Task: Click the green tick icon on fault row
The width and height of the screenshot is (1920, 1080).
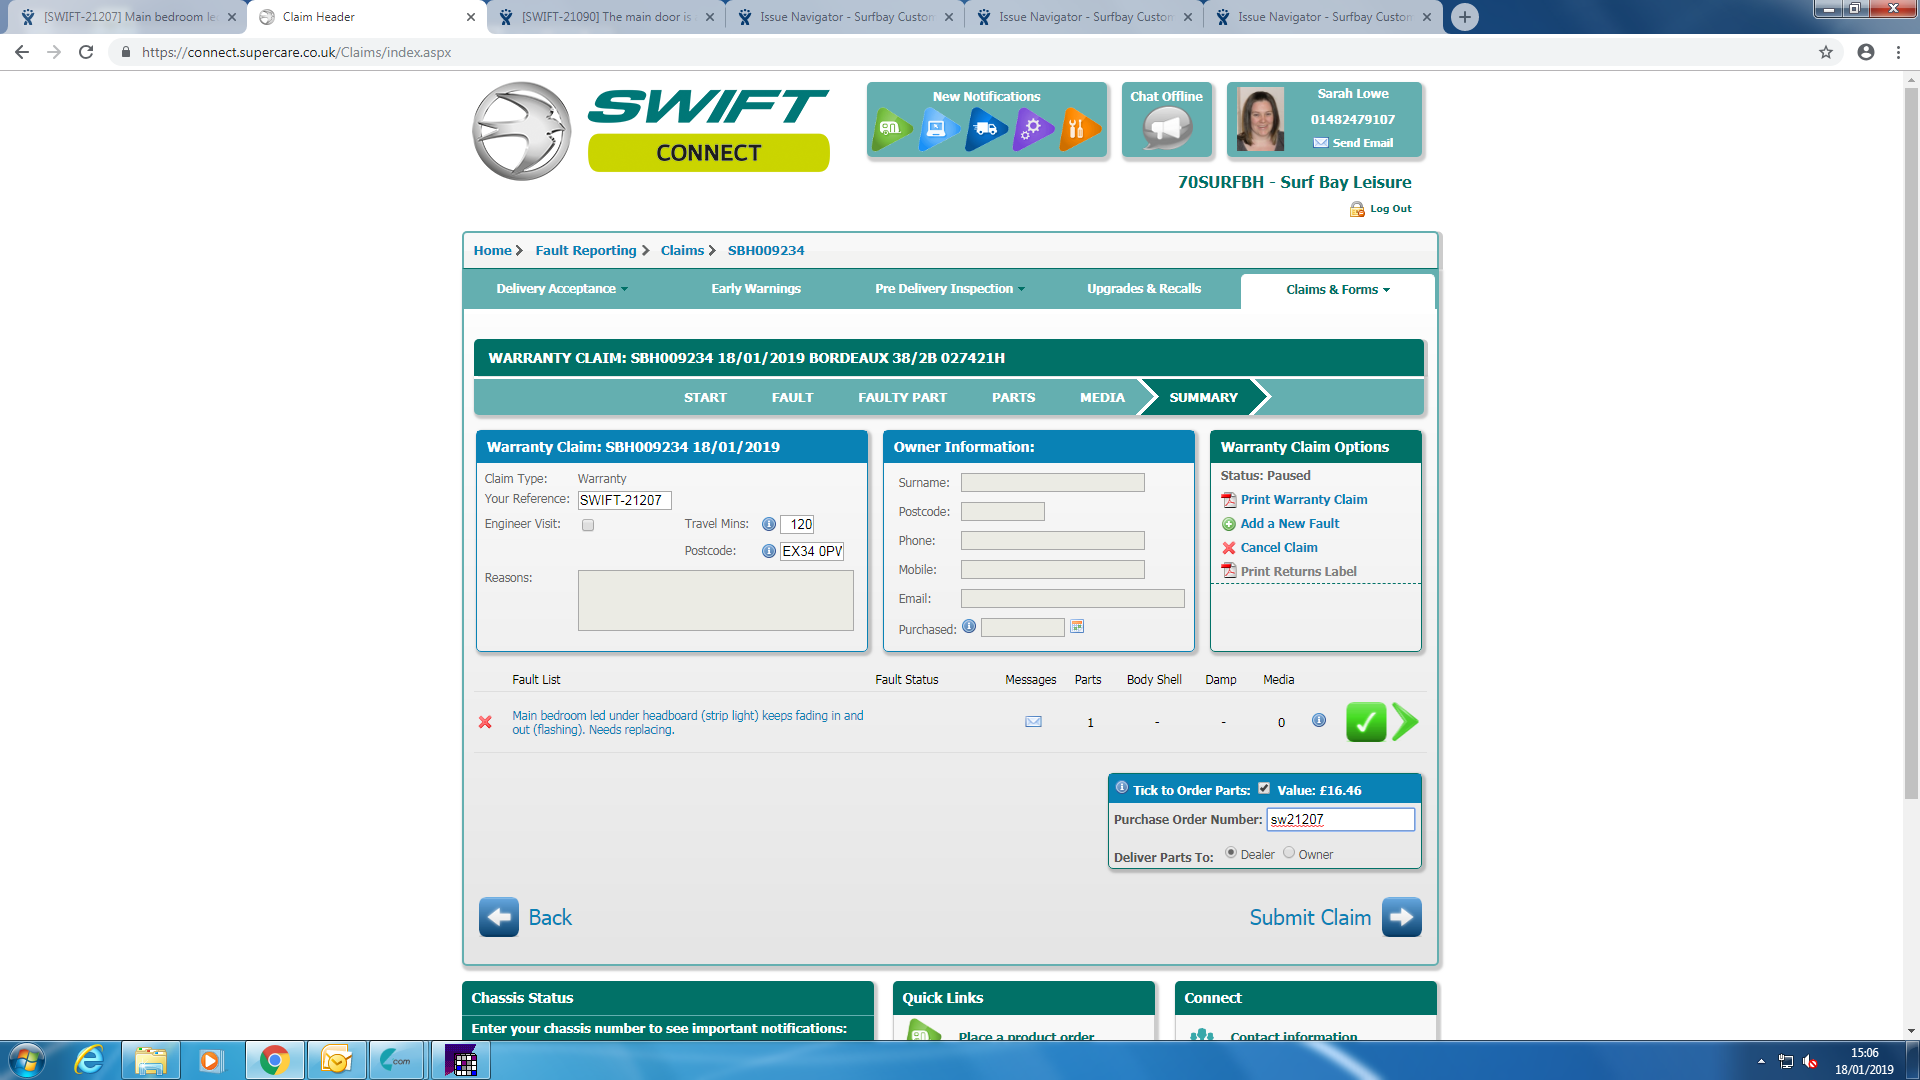Action: click(x=1365, y=722)
